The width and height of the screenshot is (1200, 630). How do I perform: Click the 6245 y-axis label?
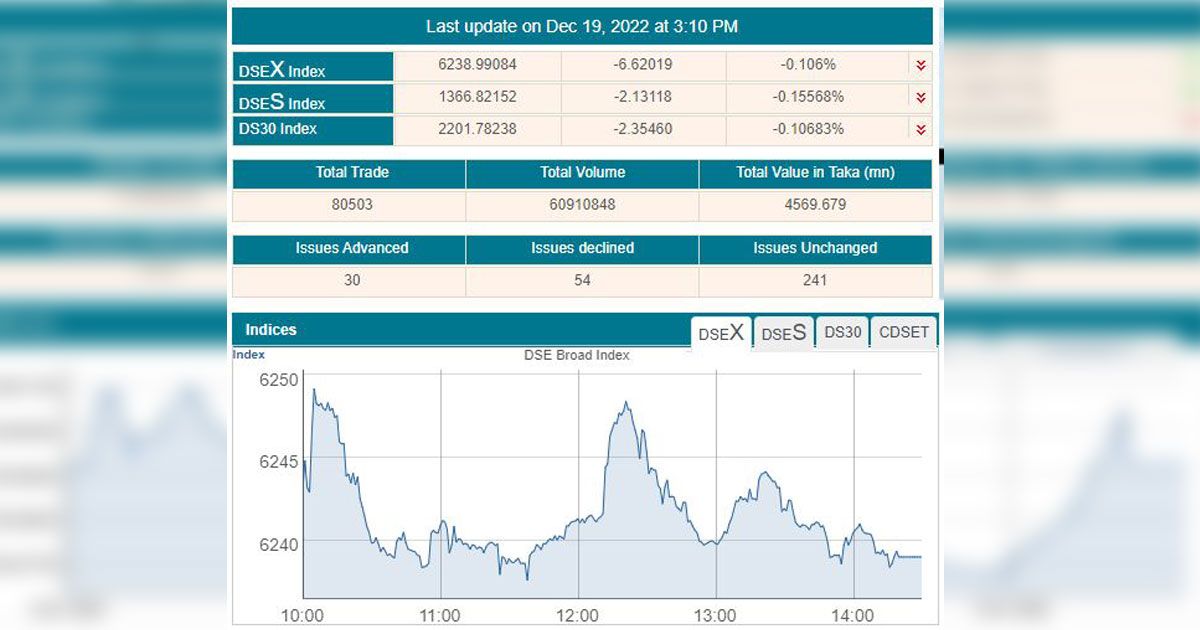[279, 462]
